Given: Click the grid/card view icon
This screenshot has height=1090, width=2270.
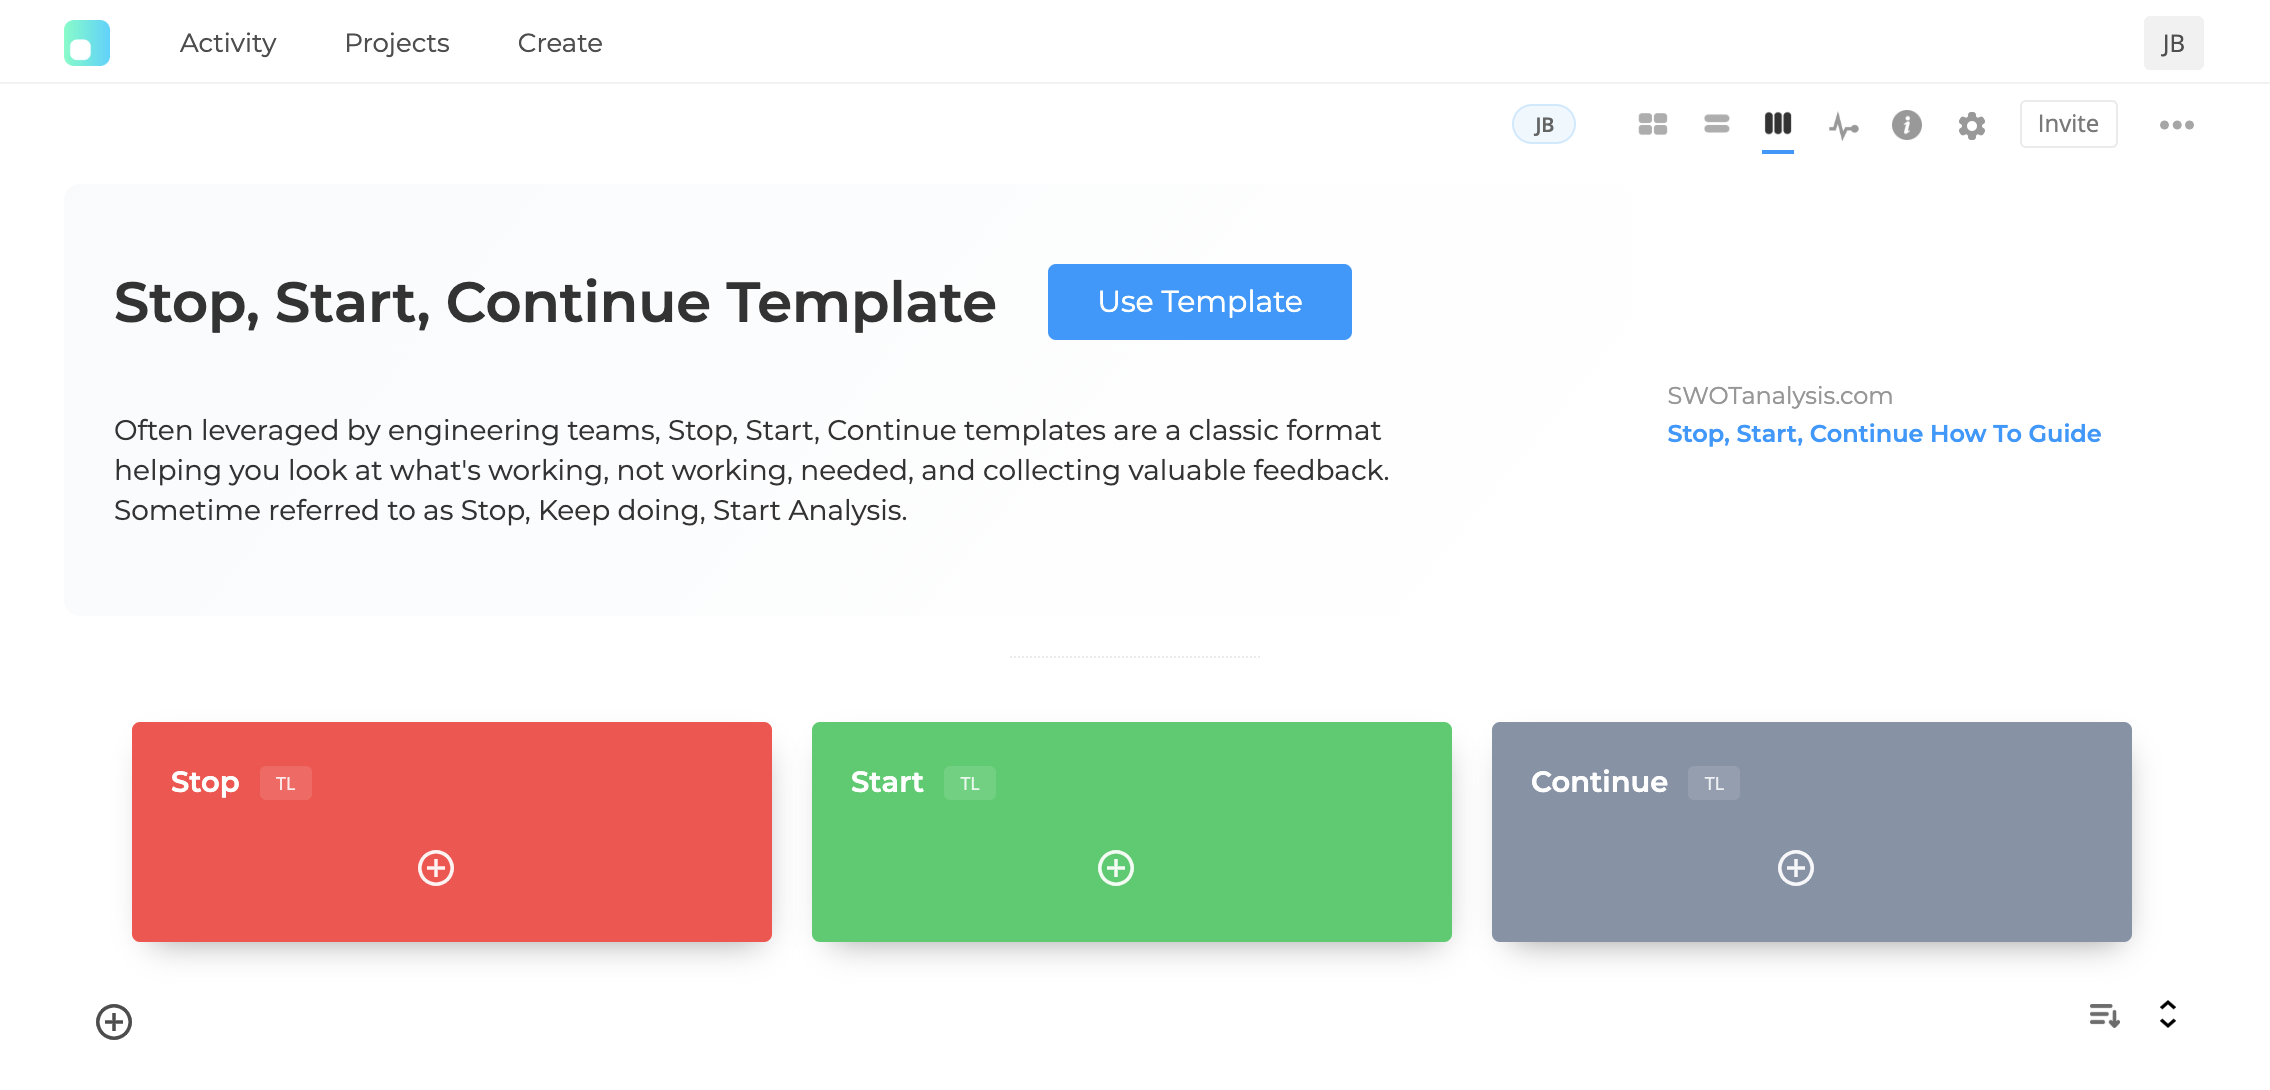Looking at the screenshot, I should (1652, 123).
